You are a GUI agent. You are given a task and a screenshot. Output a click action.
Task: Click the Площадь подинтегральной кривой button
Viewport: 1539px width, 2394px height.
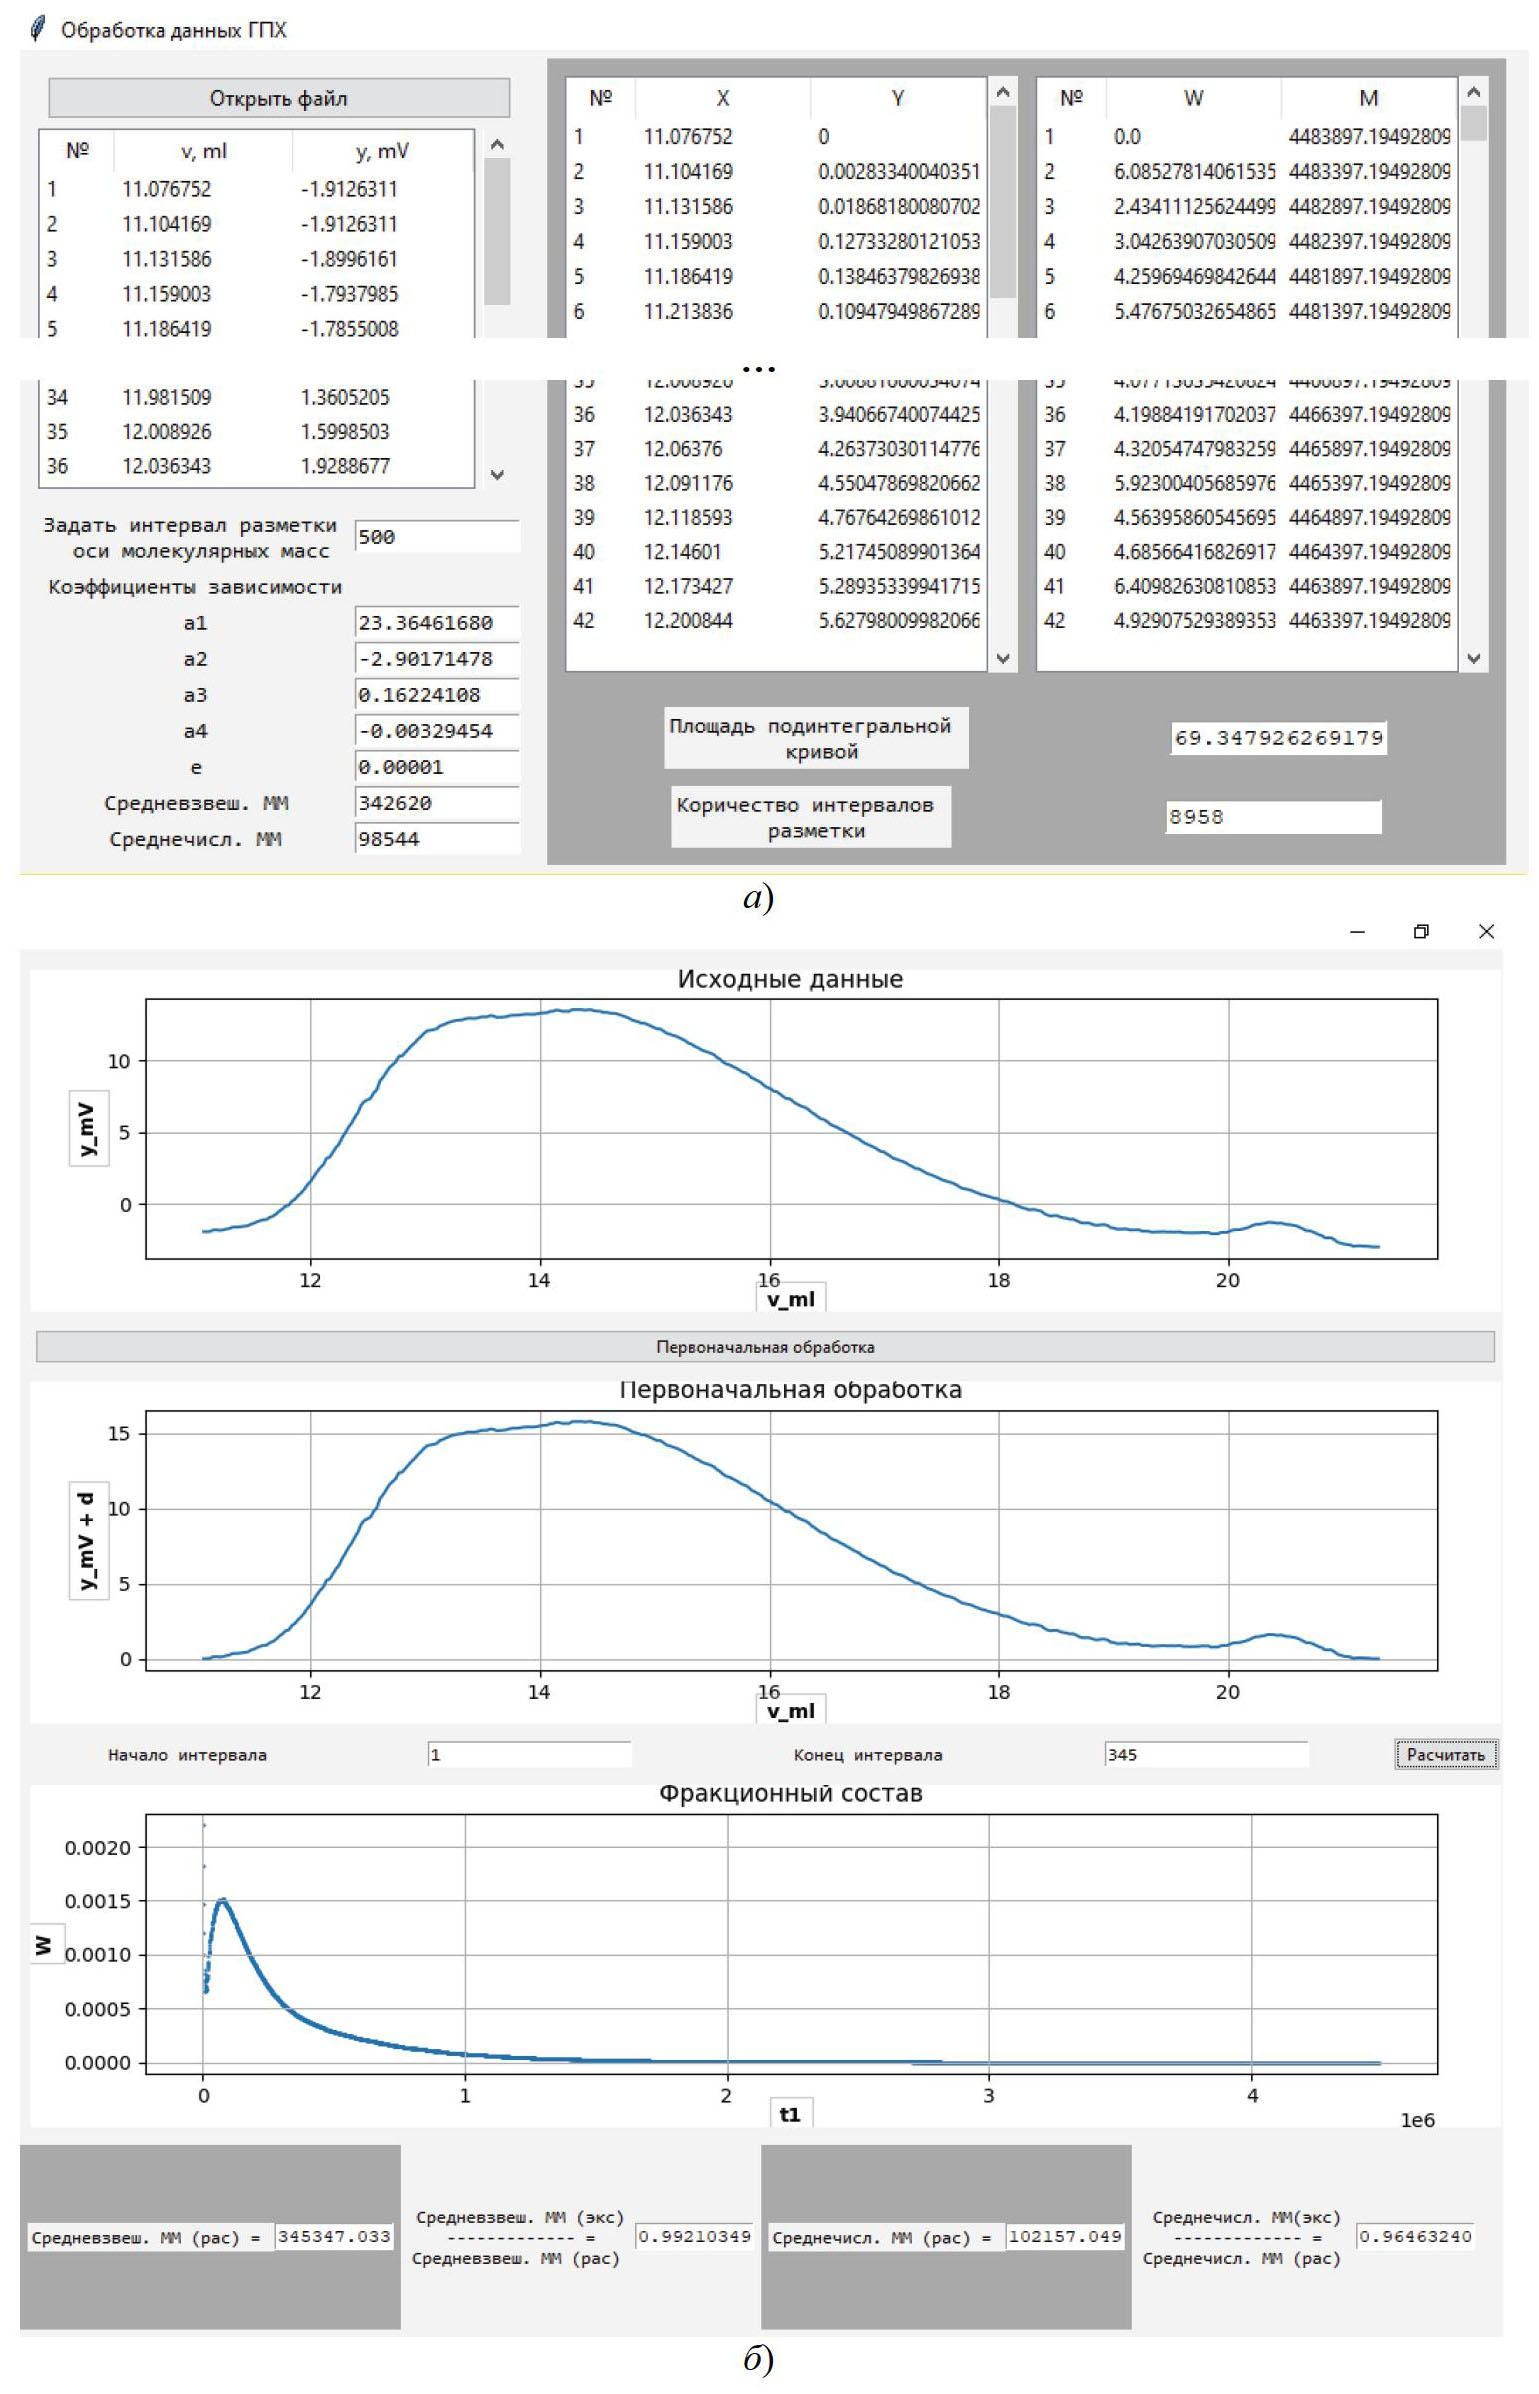815,738
